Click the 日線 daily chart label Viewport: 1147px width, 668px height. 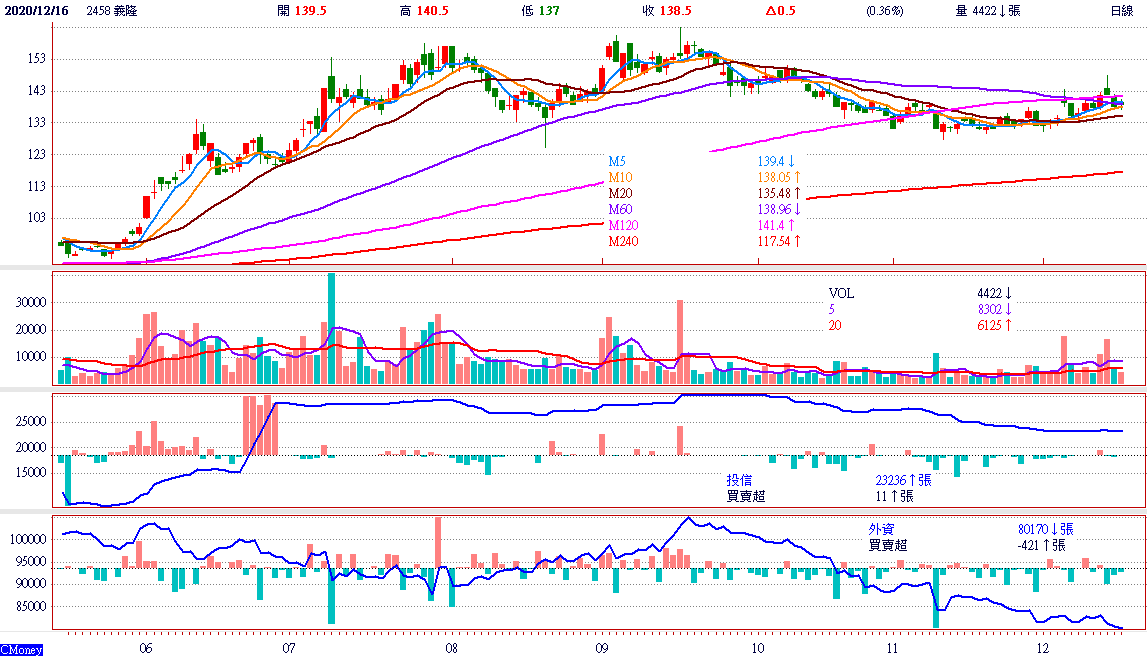1121,11
